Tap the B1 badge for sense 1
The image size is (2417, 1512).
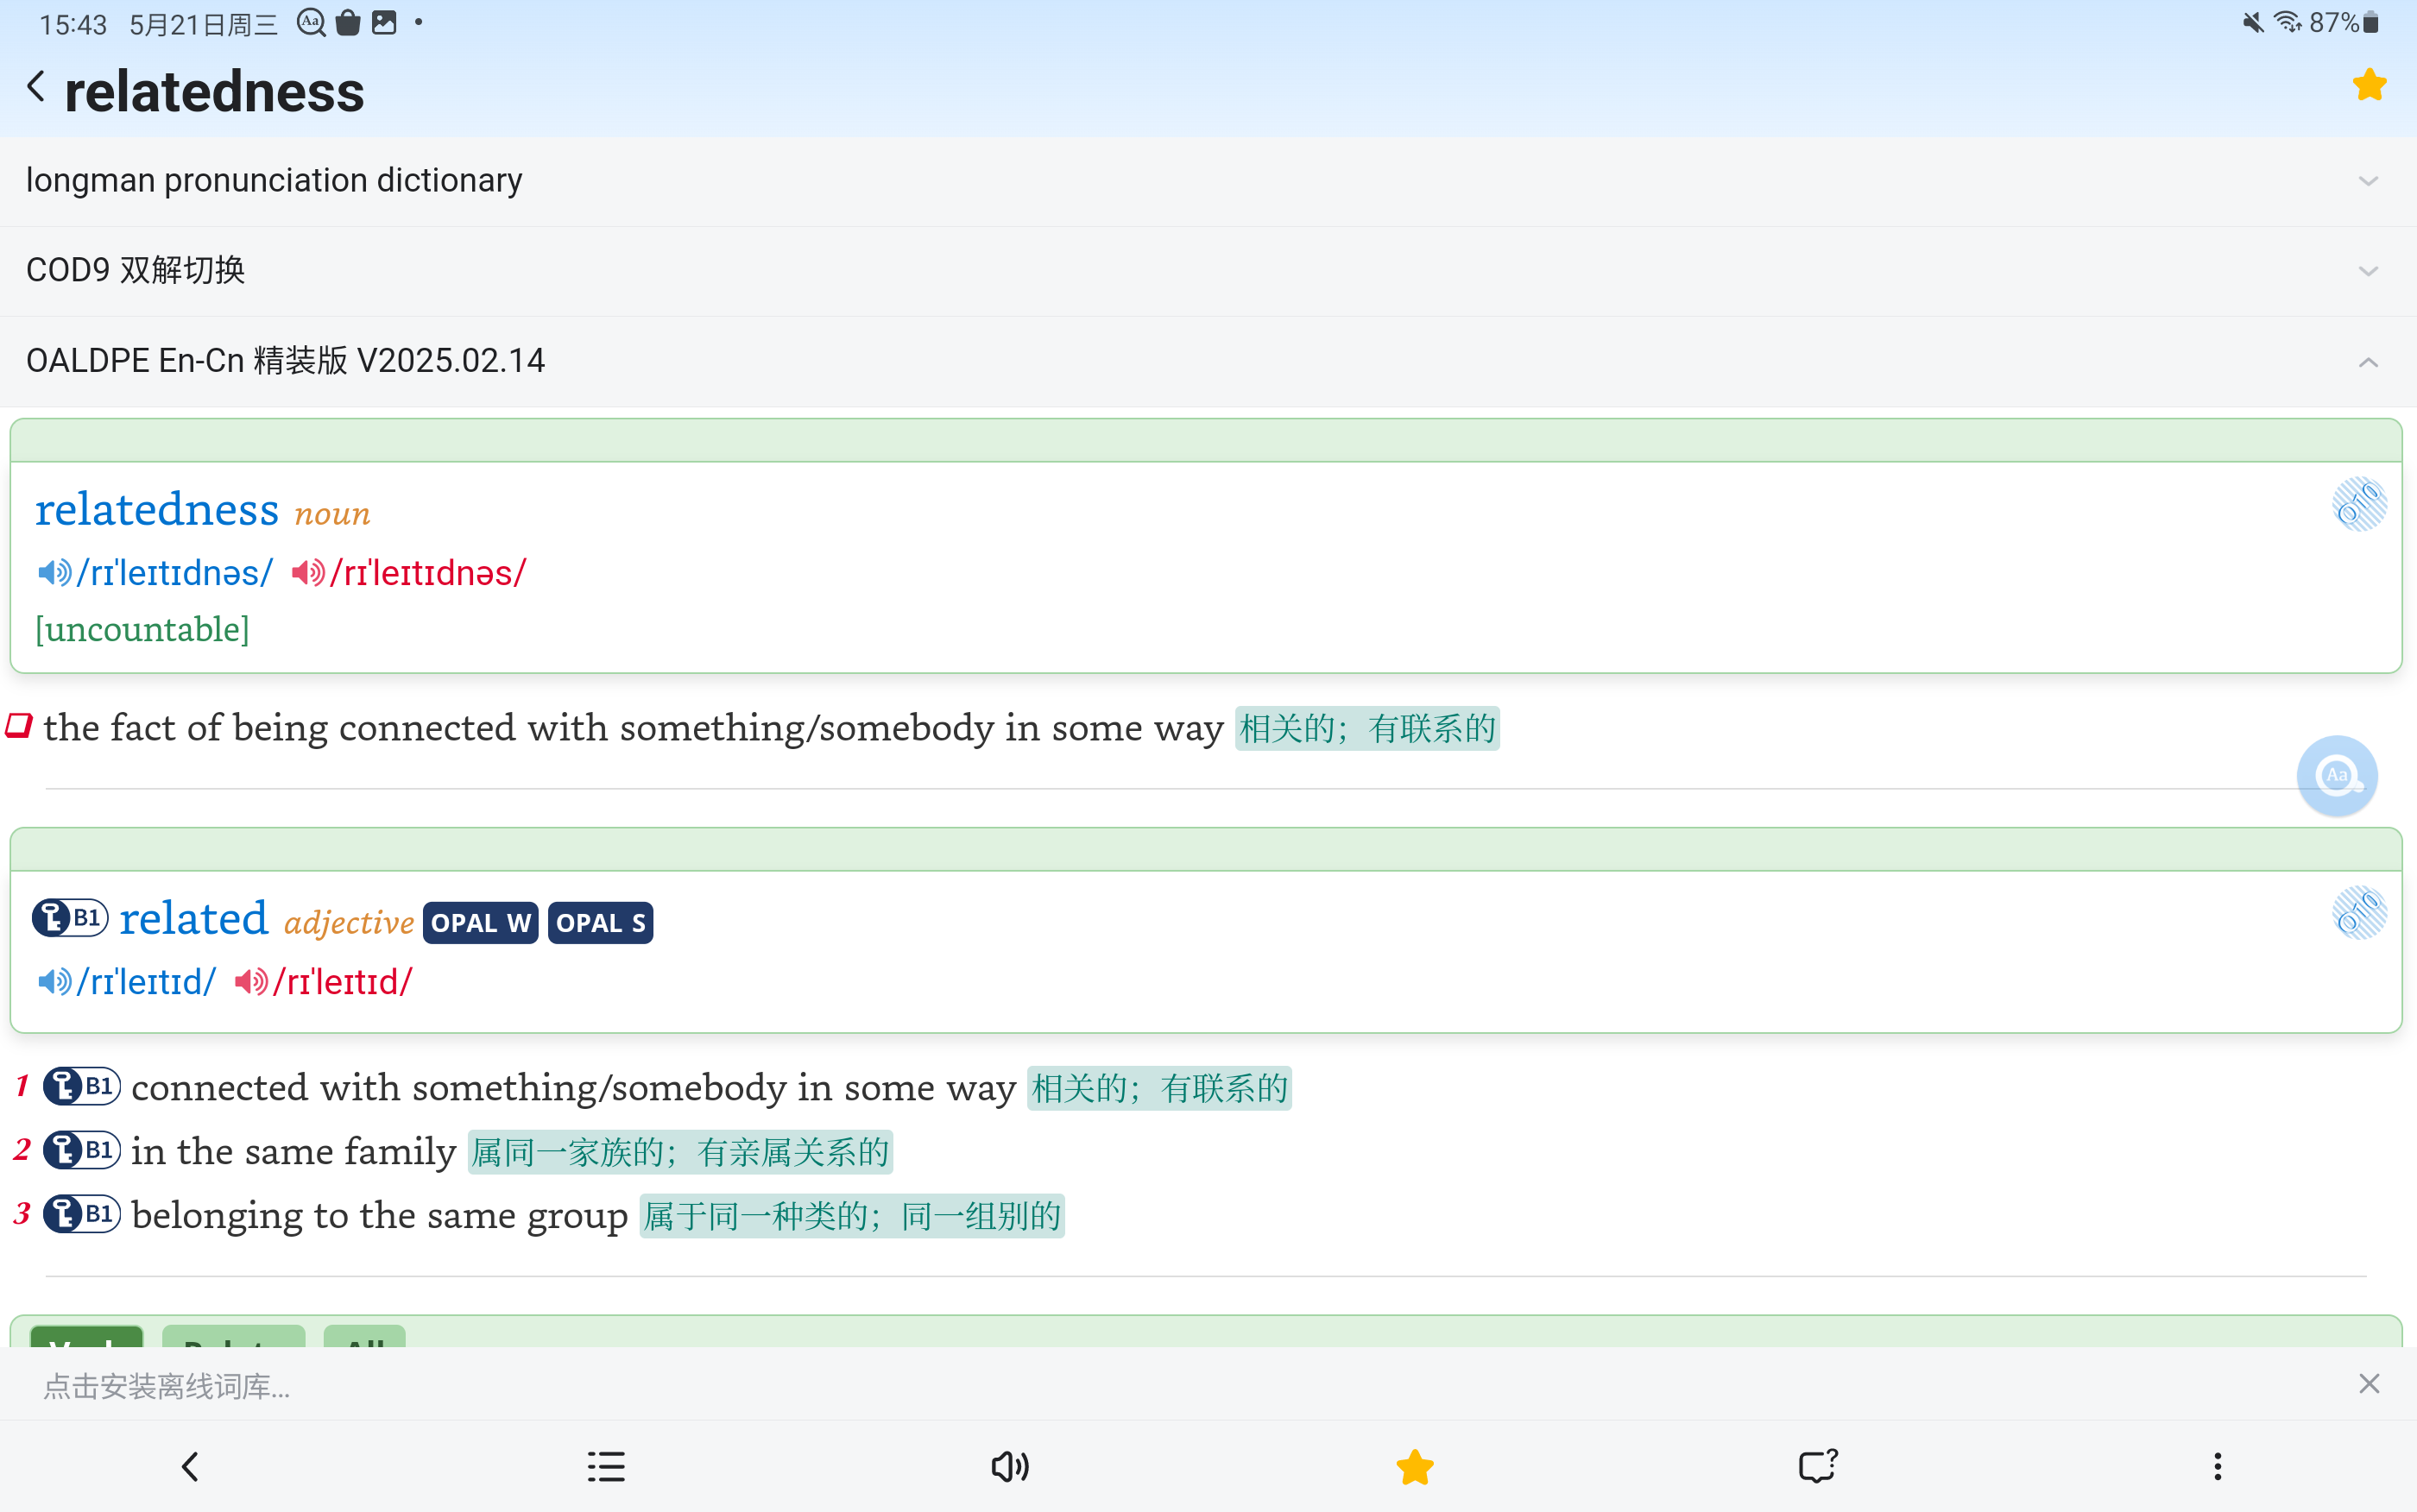[82, 1086]
